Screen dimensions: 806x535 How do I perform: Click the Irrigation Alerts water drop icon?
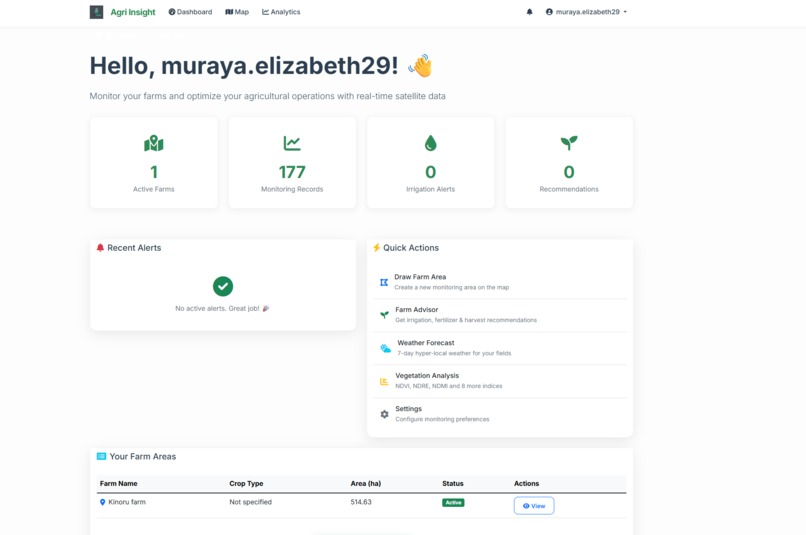(x=431, y=143)
